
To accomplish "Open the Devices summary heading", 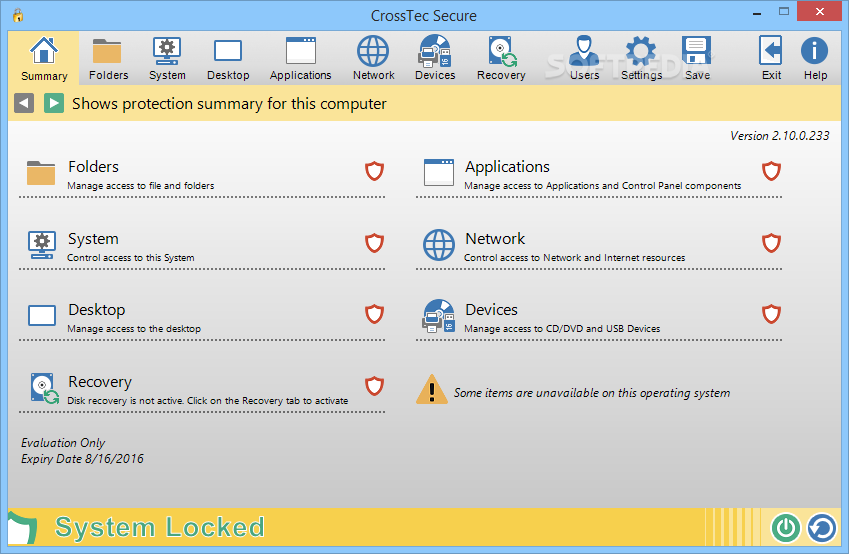I will [492, 310].
